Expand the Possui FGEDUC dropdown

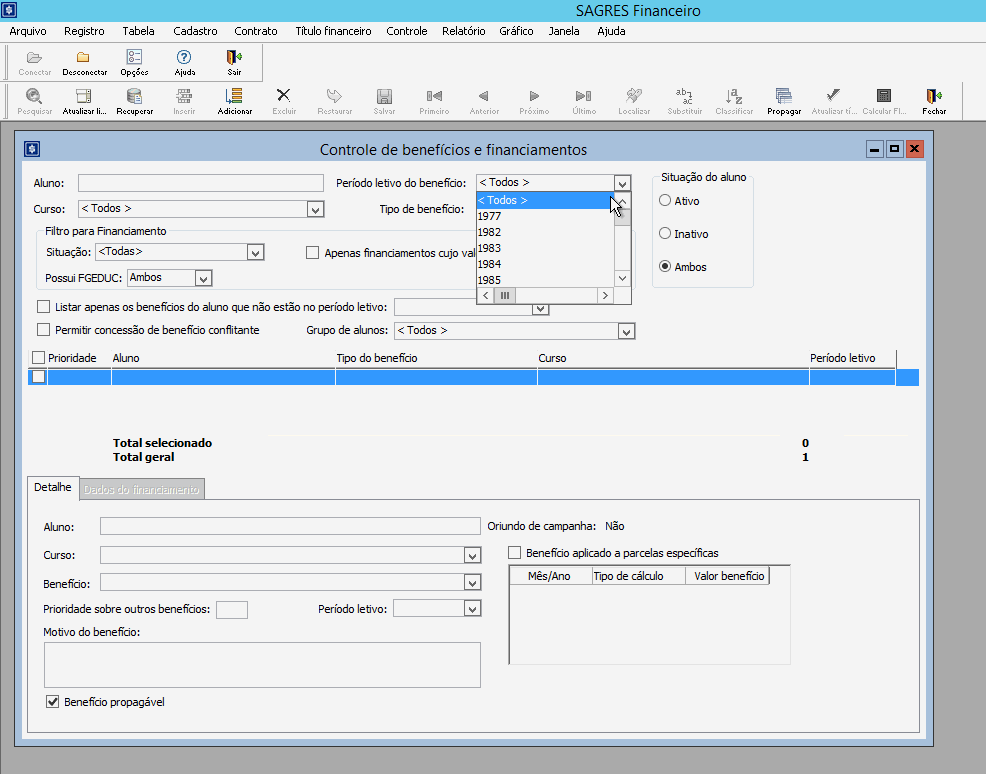click(x=203, y=278)
